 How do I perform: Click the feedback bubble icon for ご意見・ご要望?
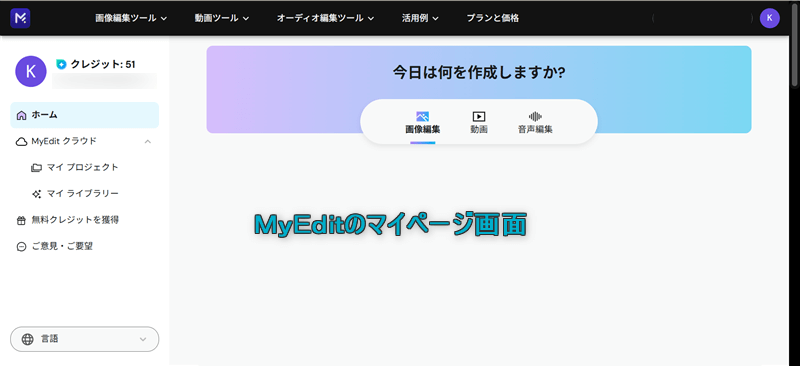[21, 247]
